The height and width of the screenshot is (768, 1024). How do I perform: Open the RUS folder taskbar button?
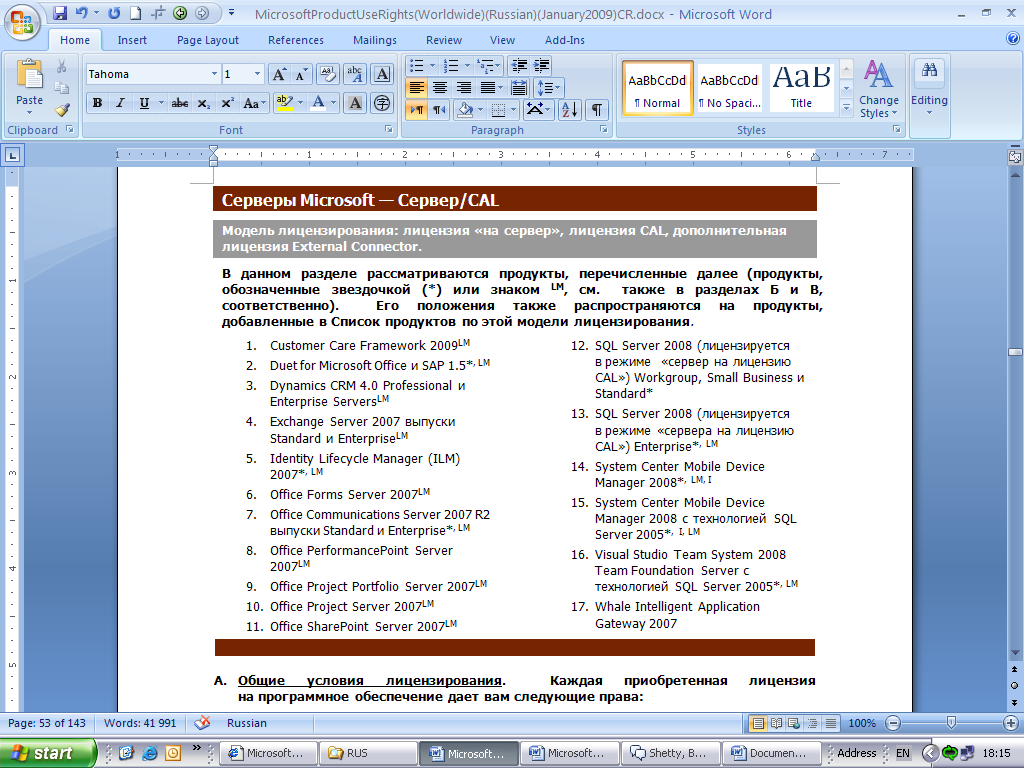click(370, 753)
